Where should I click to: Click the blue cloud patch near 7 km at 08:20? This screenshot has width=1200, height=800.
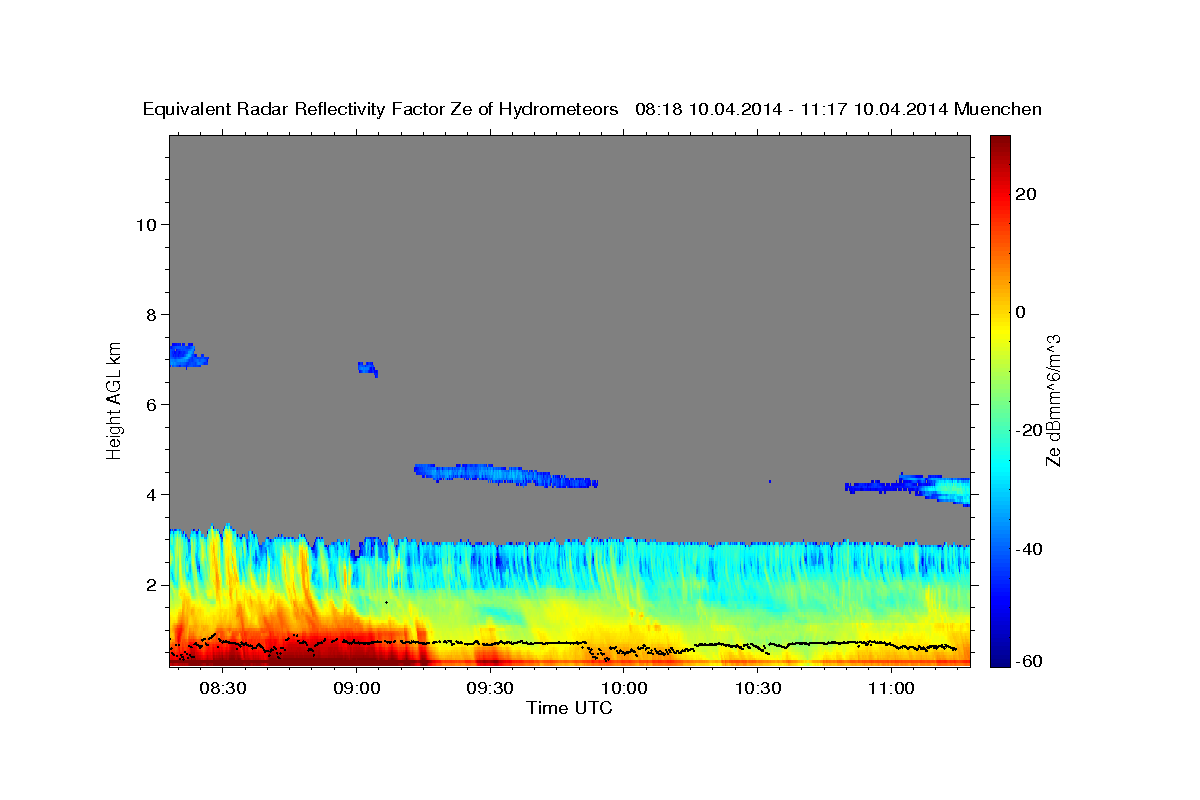[x=186, y=355]
